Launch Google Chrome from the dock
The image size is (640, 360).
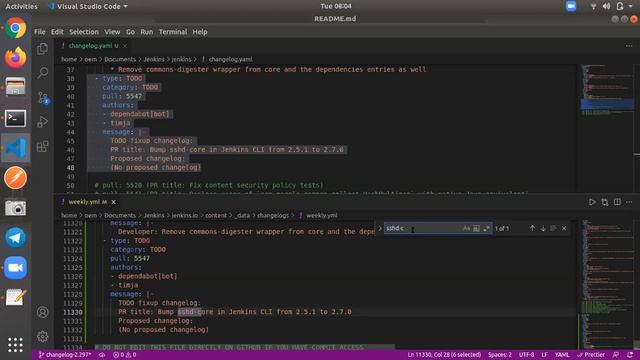(x=16, y=28)
